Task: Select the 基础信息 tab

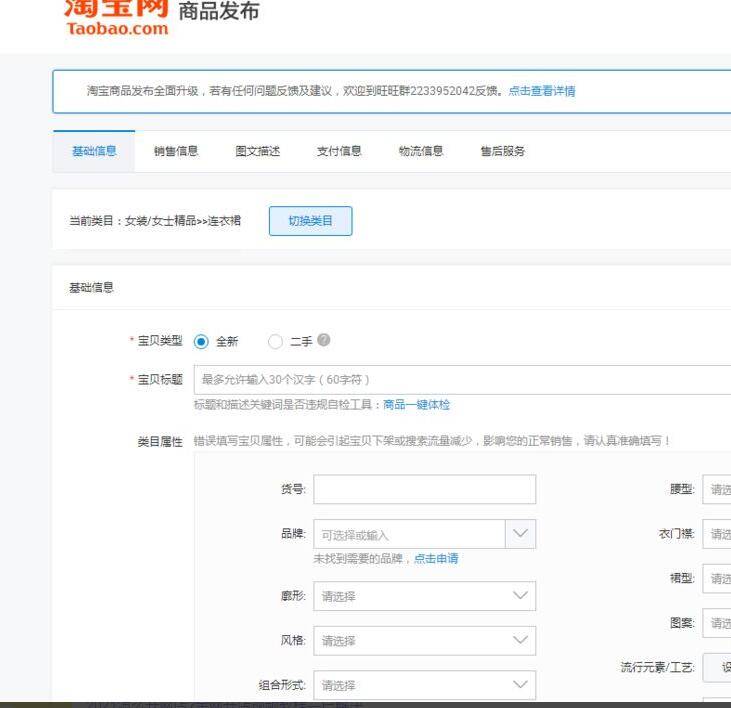Action: click(94, 151)
